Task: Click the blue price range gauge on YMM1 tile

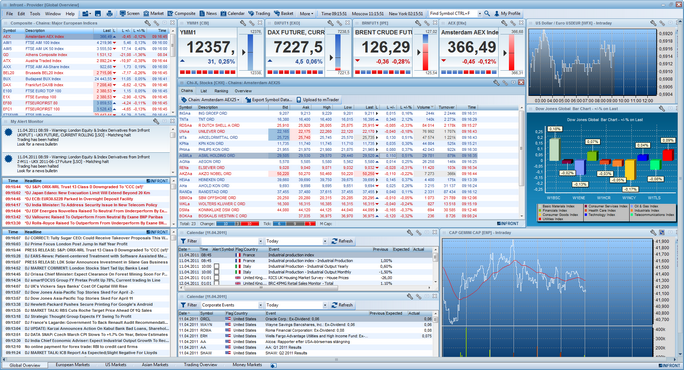Action: 250,52
